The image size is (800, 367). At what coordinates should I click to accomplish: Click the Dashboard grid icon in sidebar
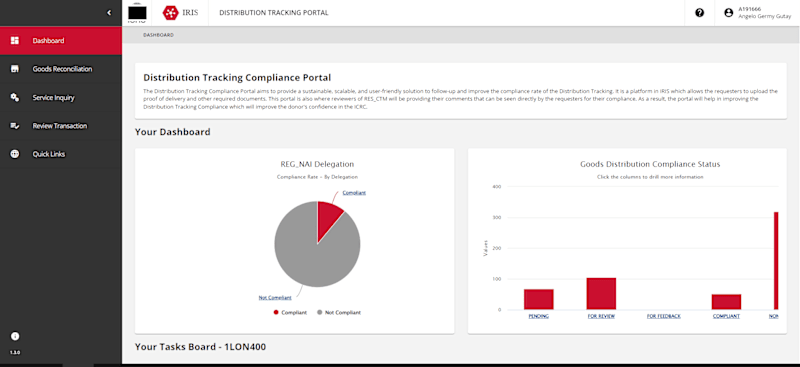pyautogui.click(x=15, y=40)
